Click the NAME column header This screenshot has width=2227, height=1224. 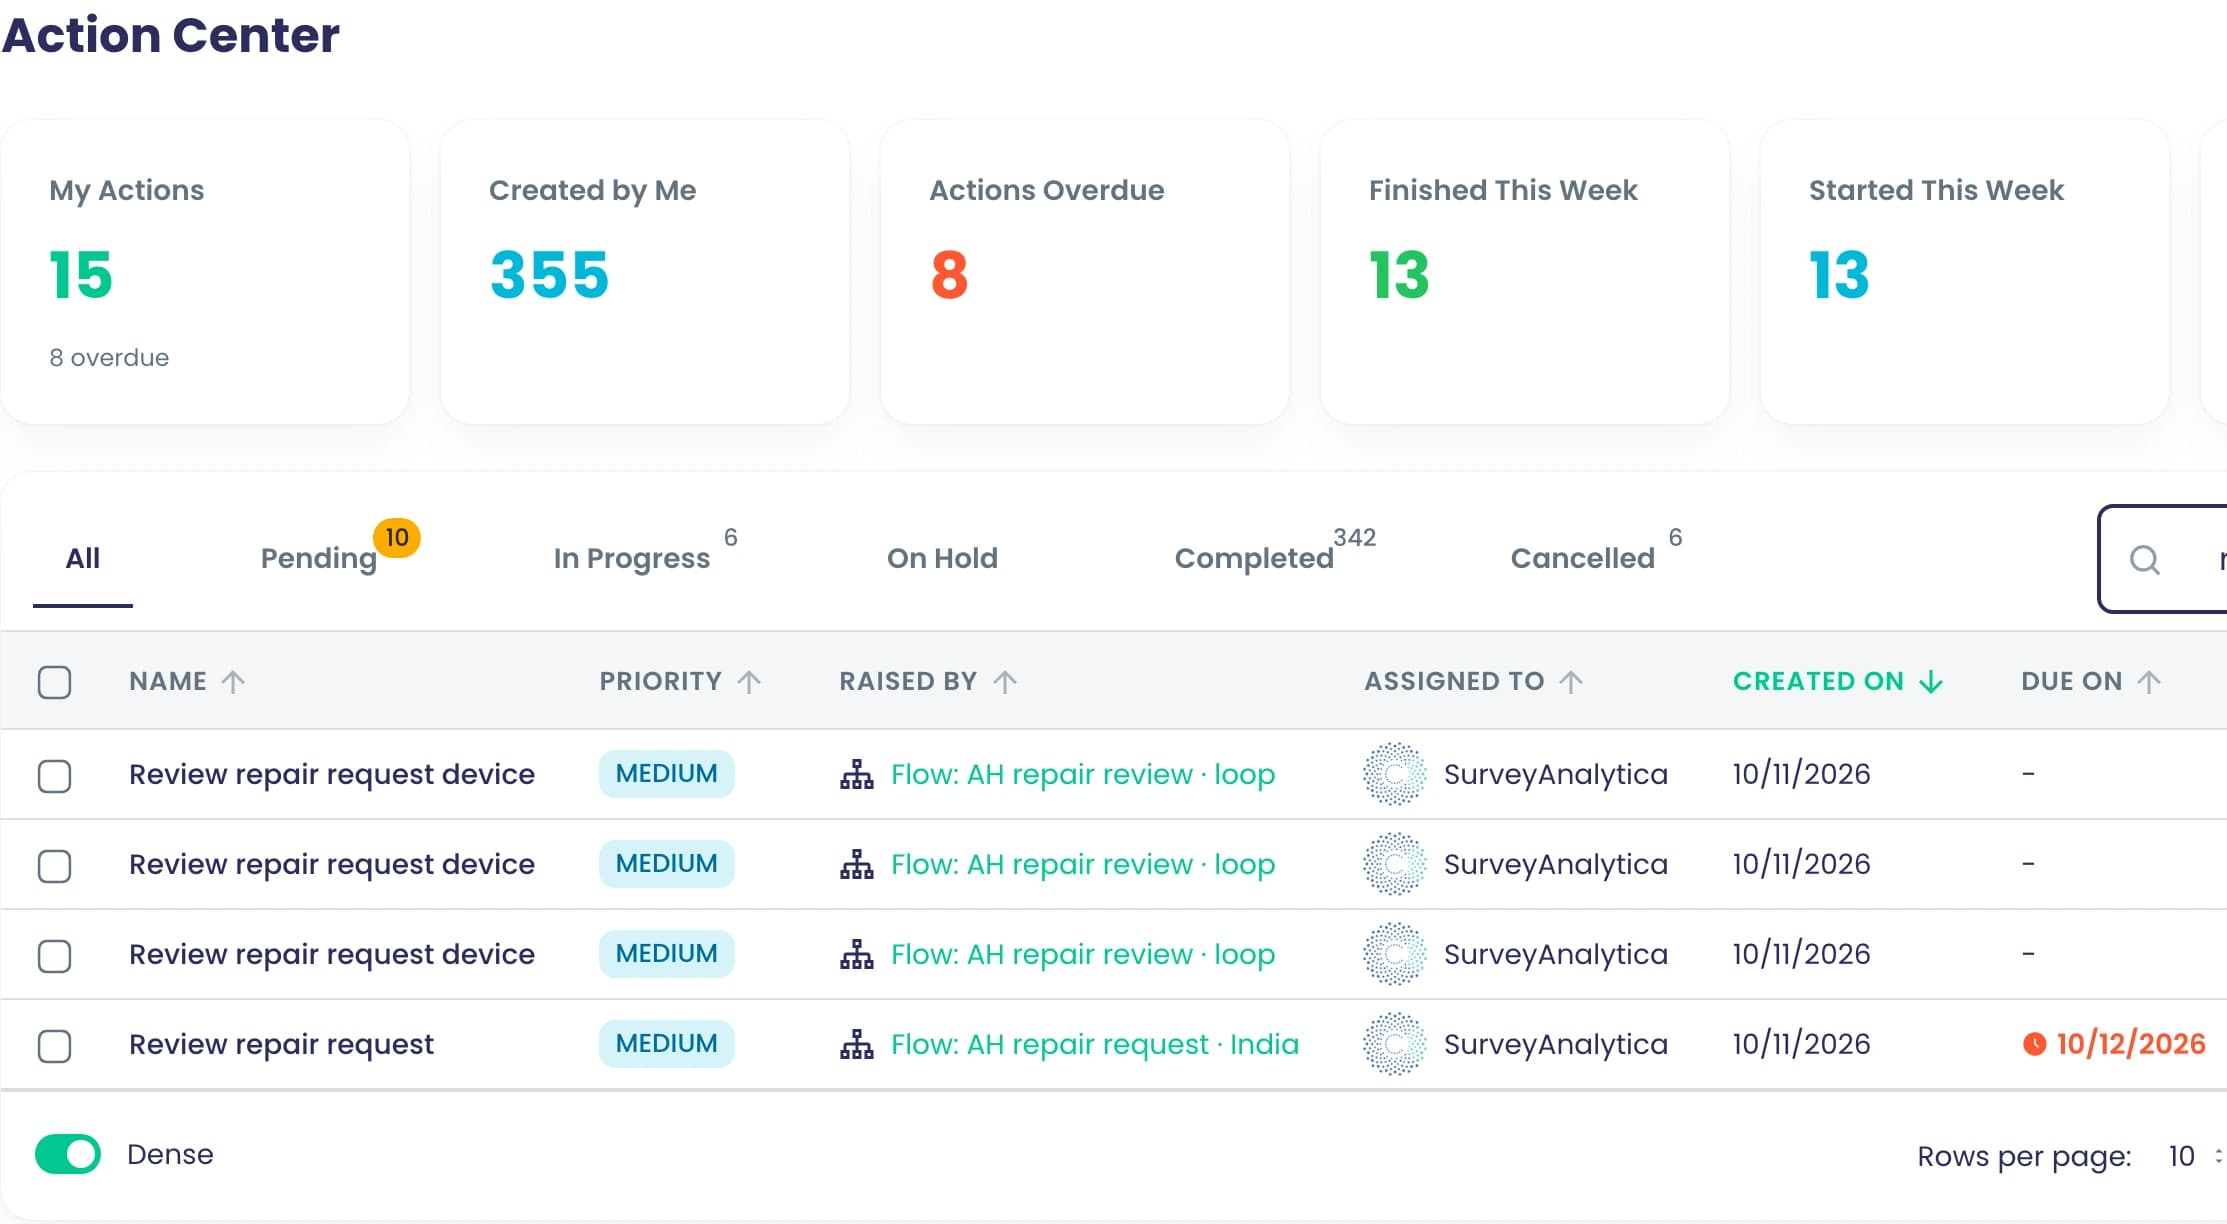[x=168, y=682]
